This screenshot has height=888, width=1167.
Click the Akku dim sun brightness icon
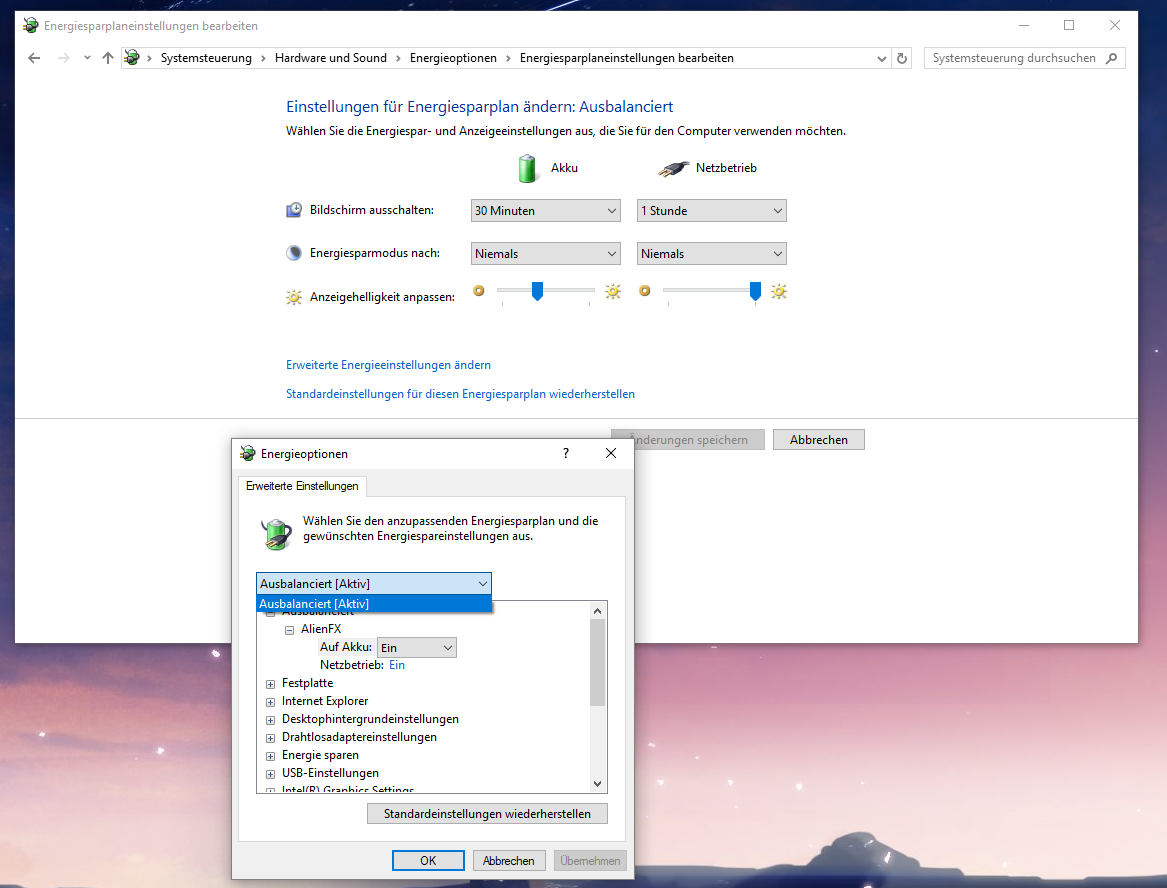tap(478, 292)
